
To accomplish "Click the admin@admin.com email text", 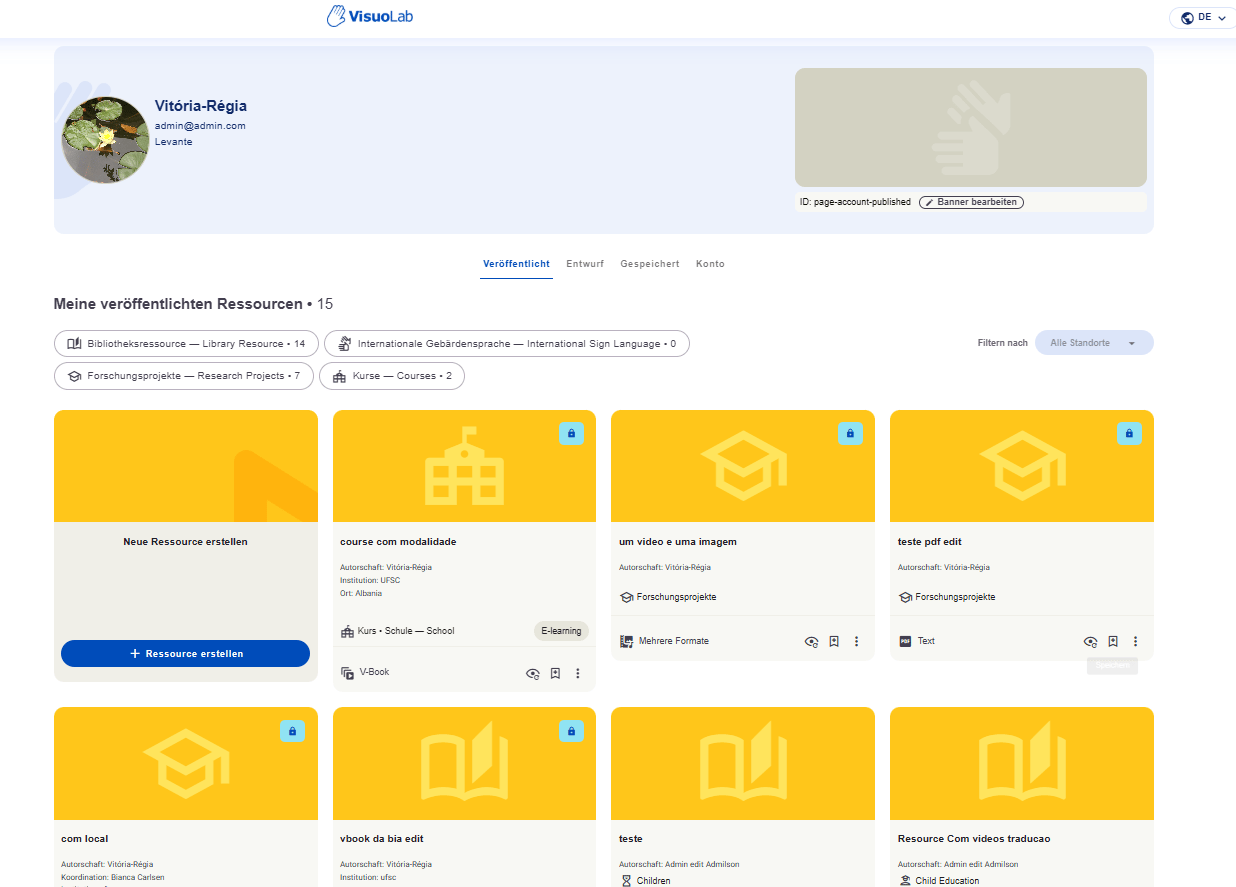I will tap(200, 126).
